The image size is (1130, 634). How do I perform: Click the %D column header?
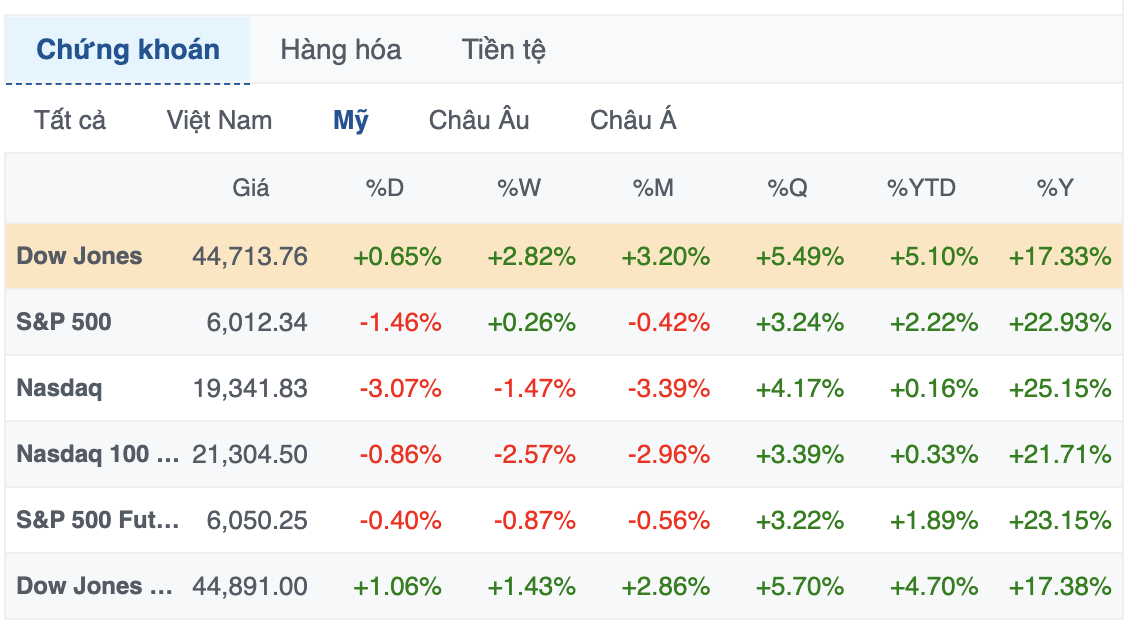coord(384,187)
